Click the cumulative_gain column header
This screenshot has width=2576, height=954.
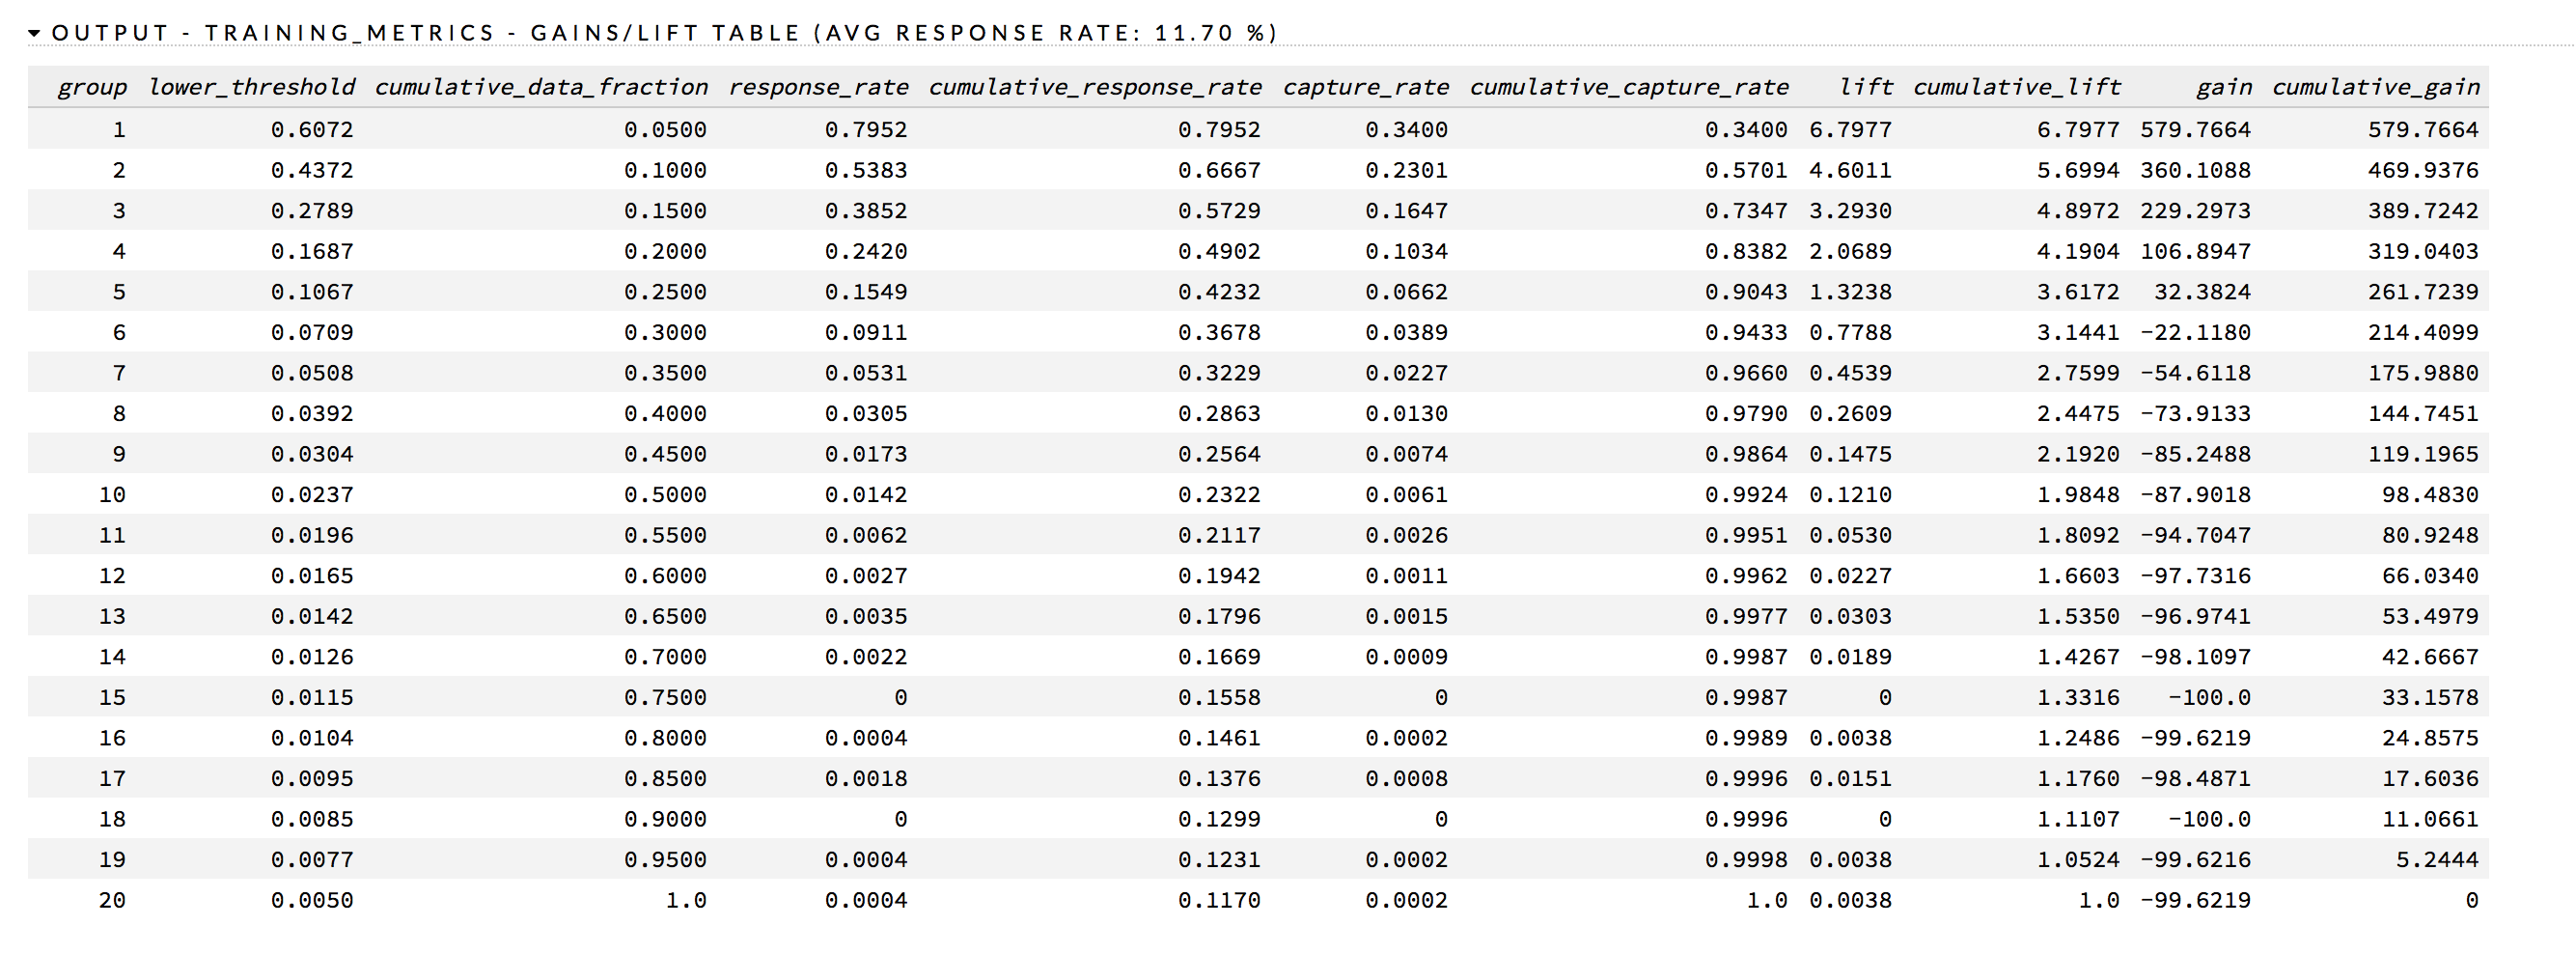click(2375, 87)
